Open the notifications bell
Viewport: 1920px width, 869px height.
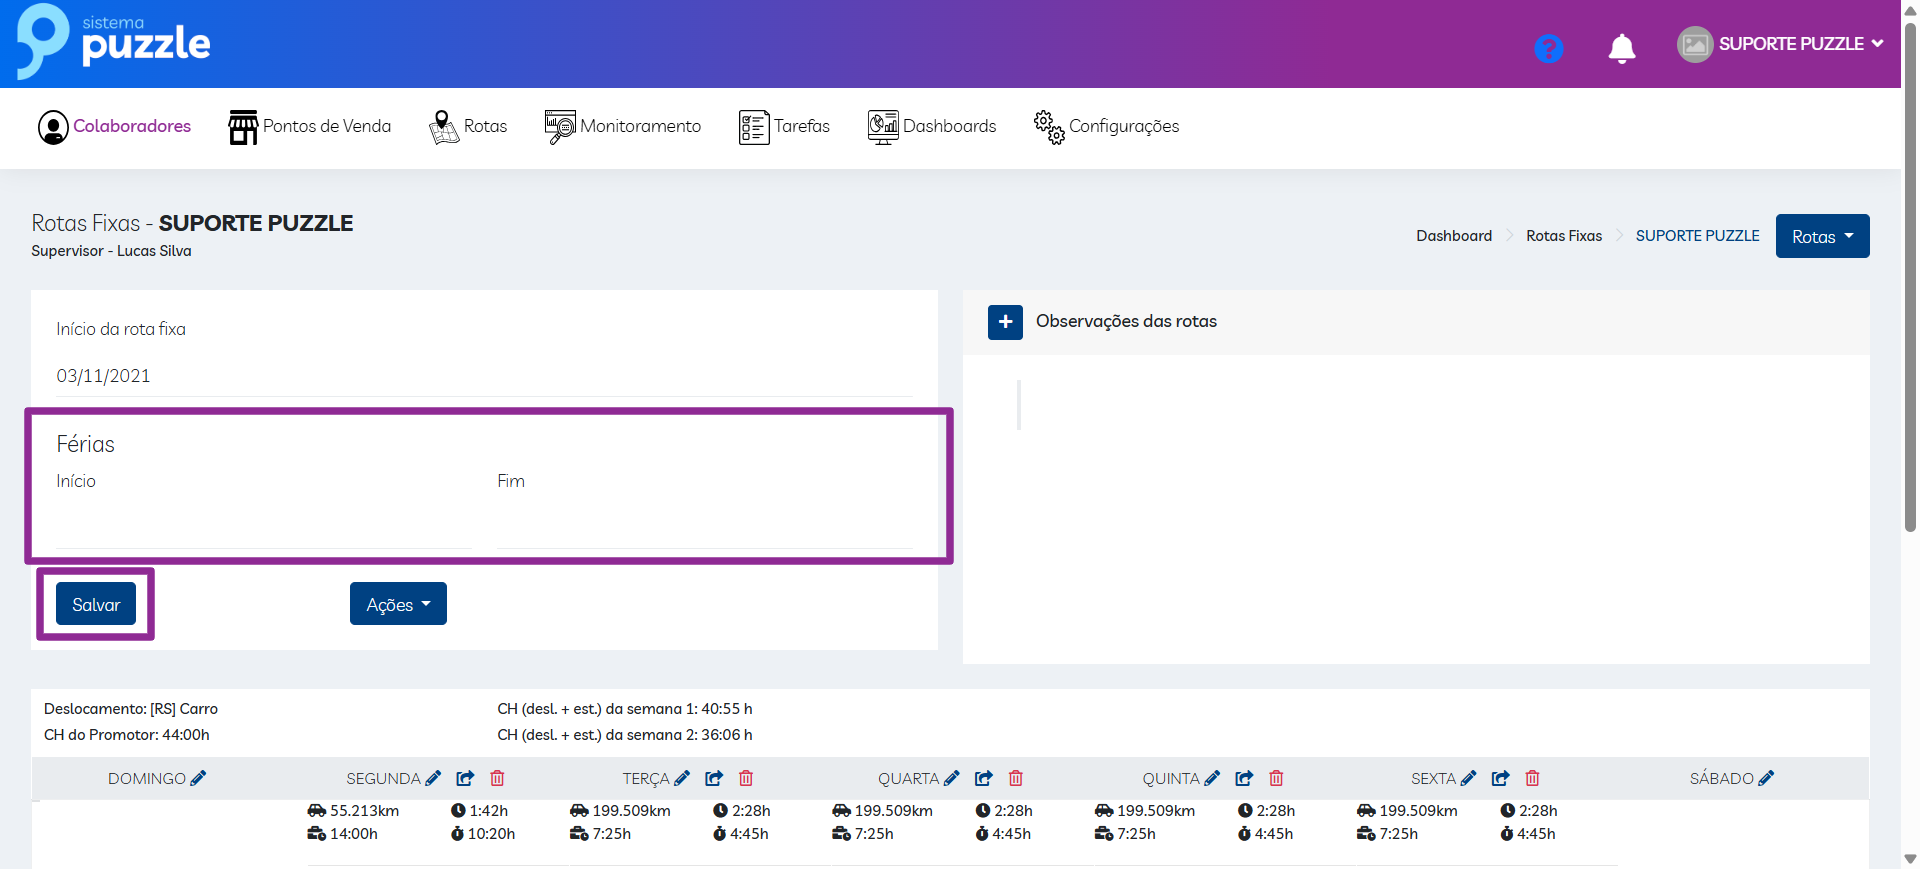(x=1621, y=48)
